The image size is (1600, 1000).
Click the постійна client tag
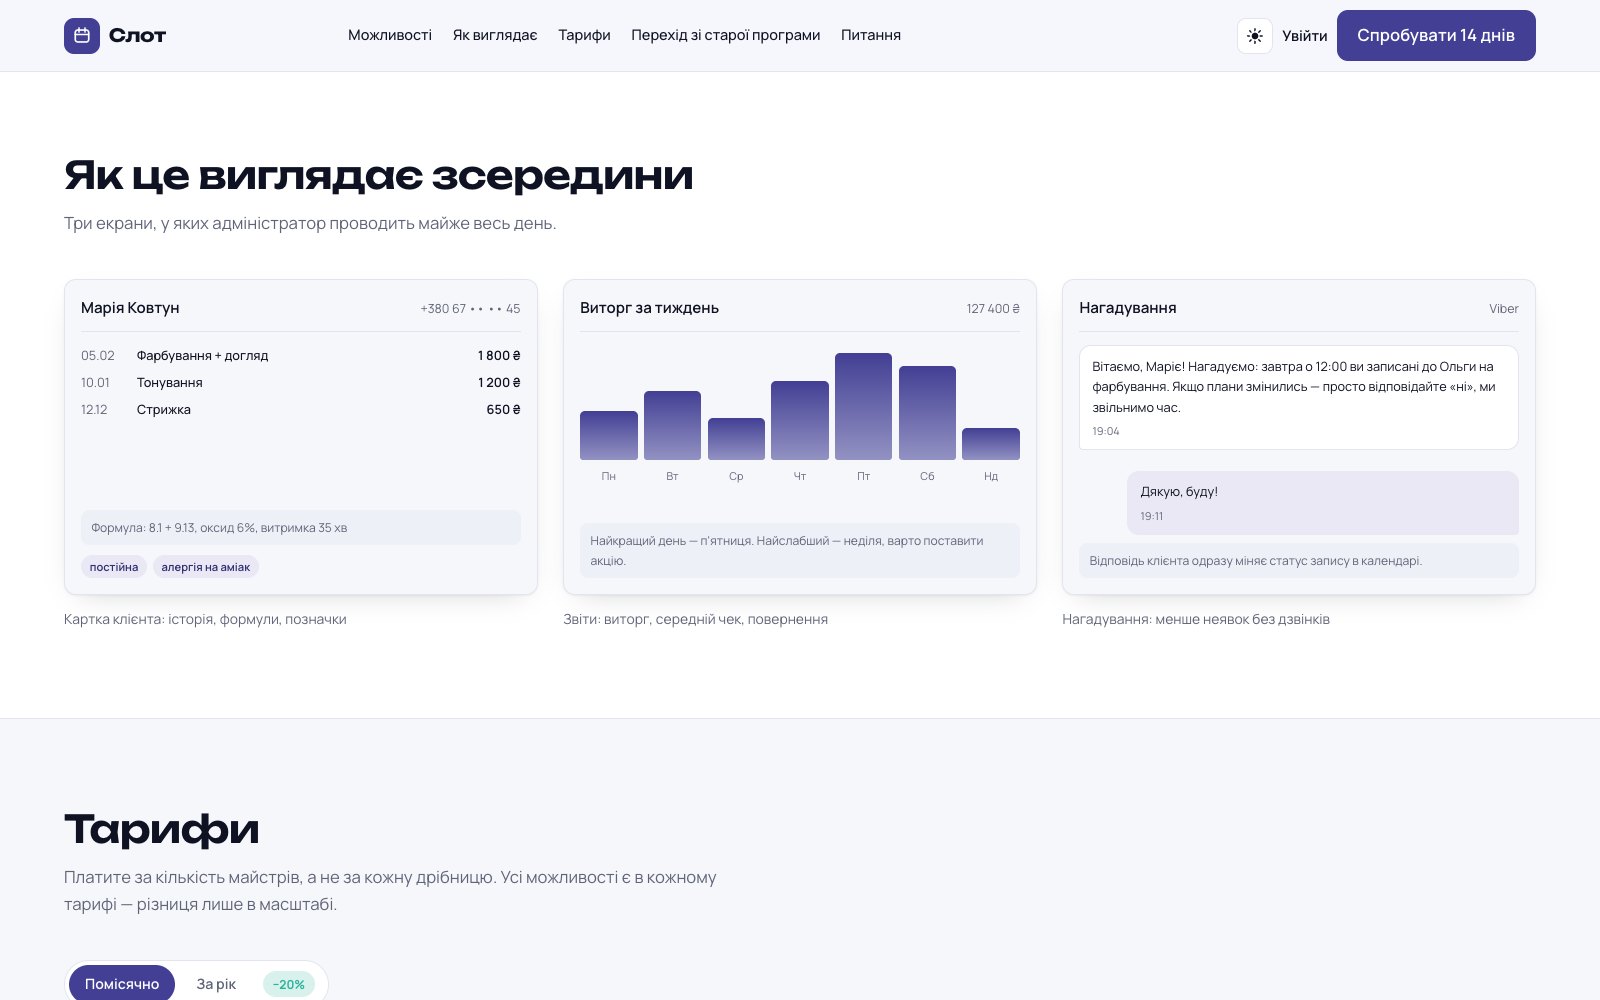[114, 567]
